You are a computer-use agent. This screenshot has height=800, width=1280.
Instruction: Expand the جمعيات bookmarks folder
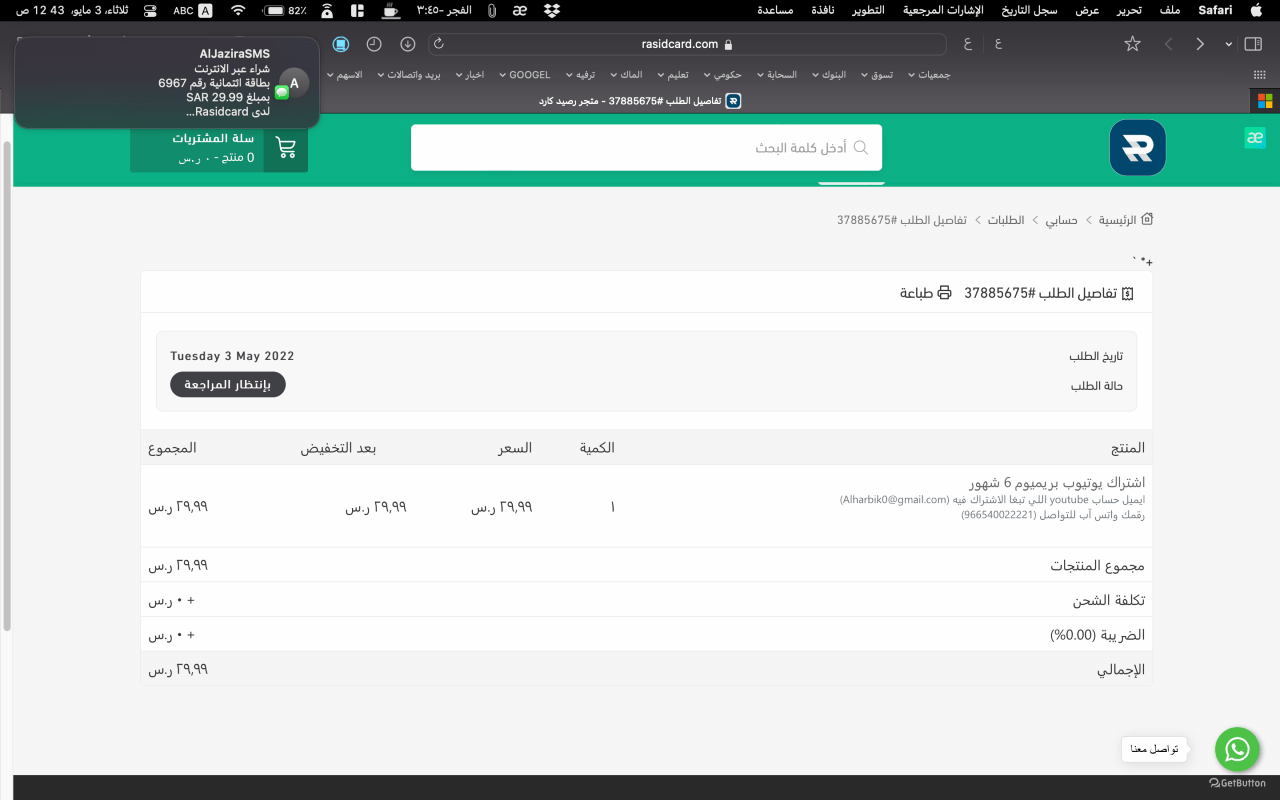click(930, 75)
